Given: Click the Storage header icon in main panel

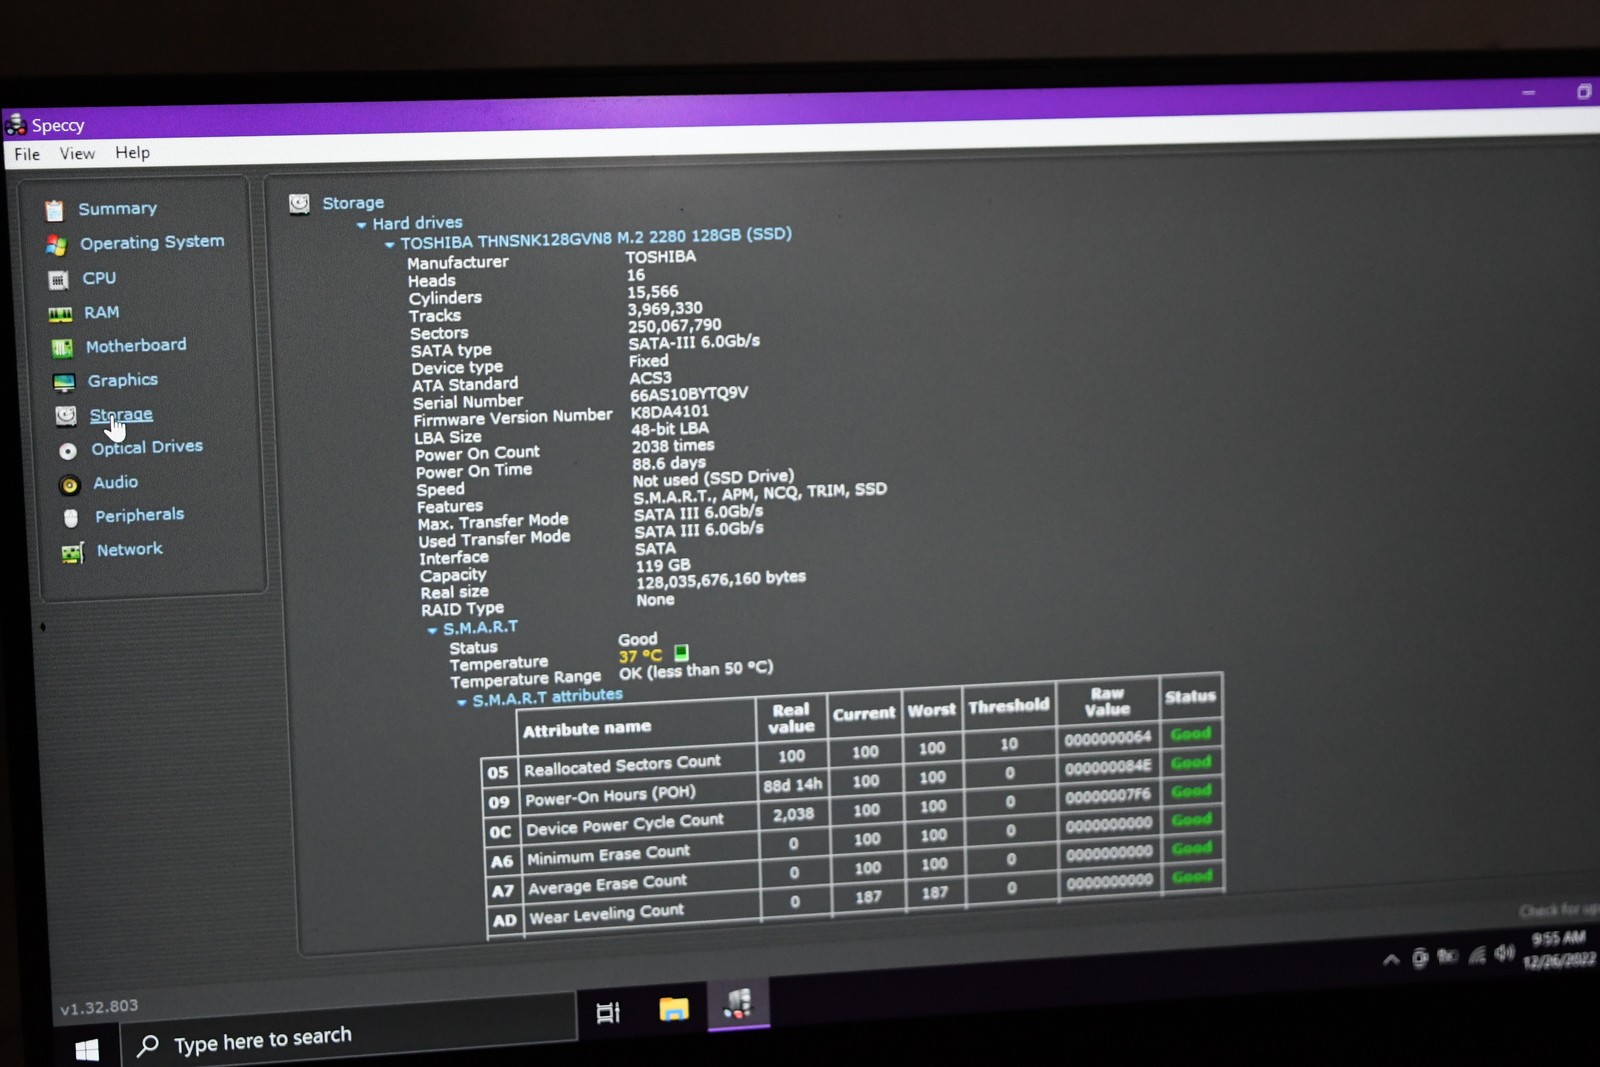Looking at the screenshot, I should pyautogui.click(x=299, y=204).
